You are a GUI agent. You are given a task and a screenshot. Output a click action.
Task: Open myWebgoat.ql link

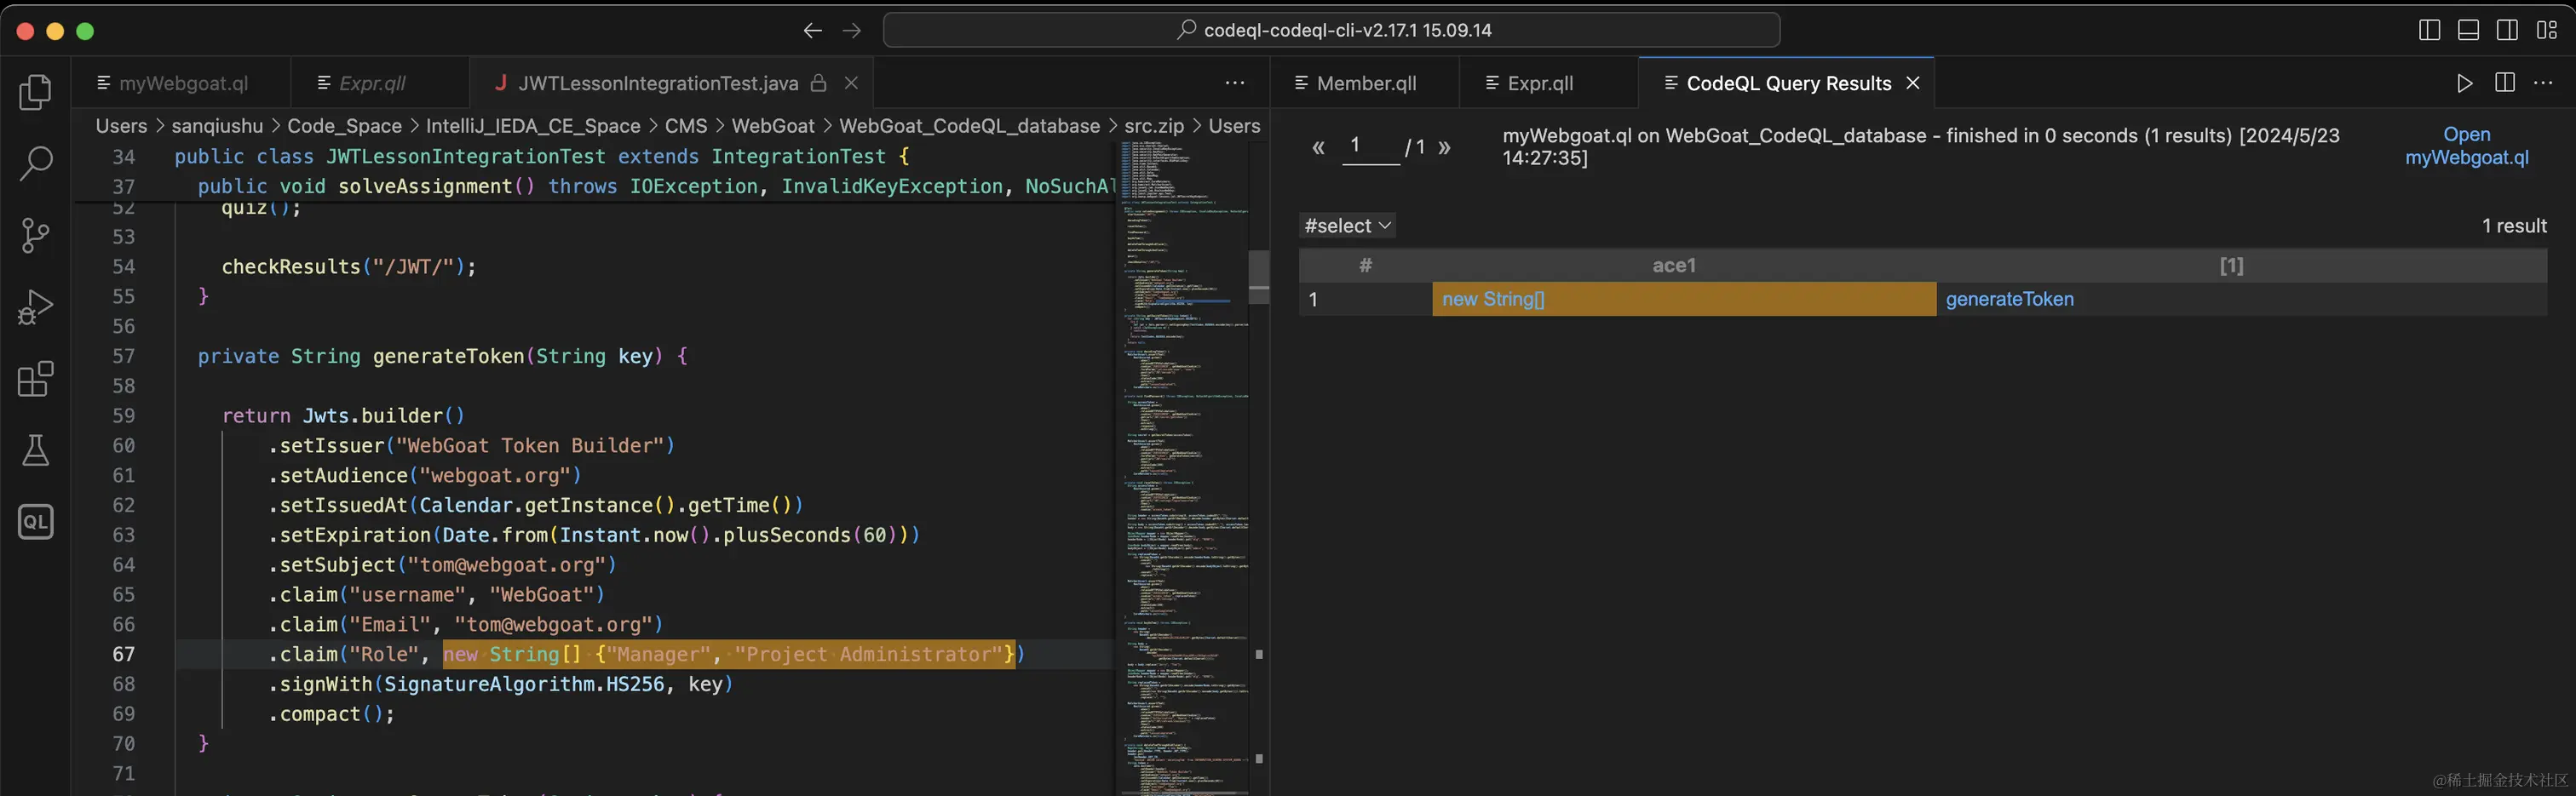(2466, 146)
